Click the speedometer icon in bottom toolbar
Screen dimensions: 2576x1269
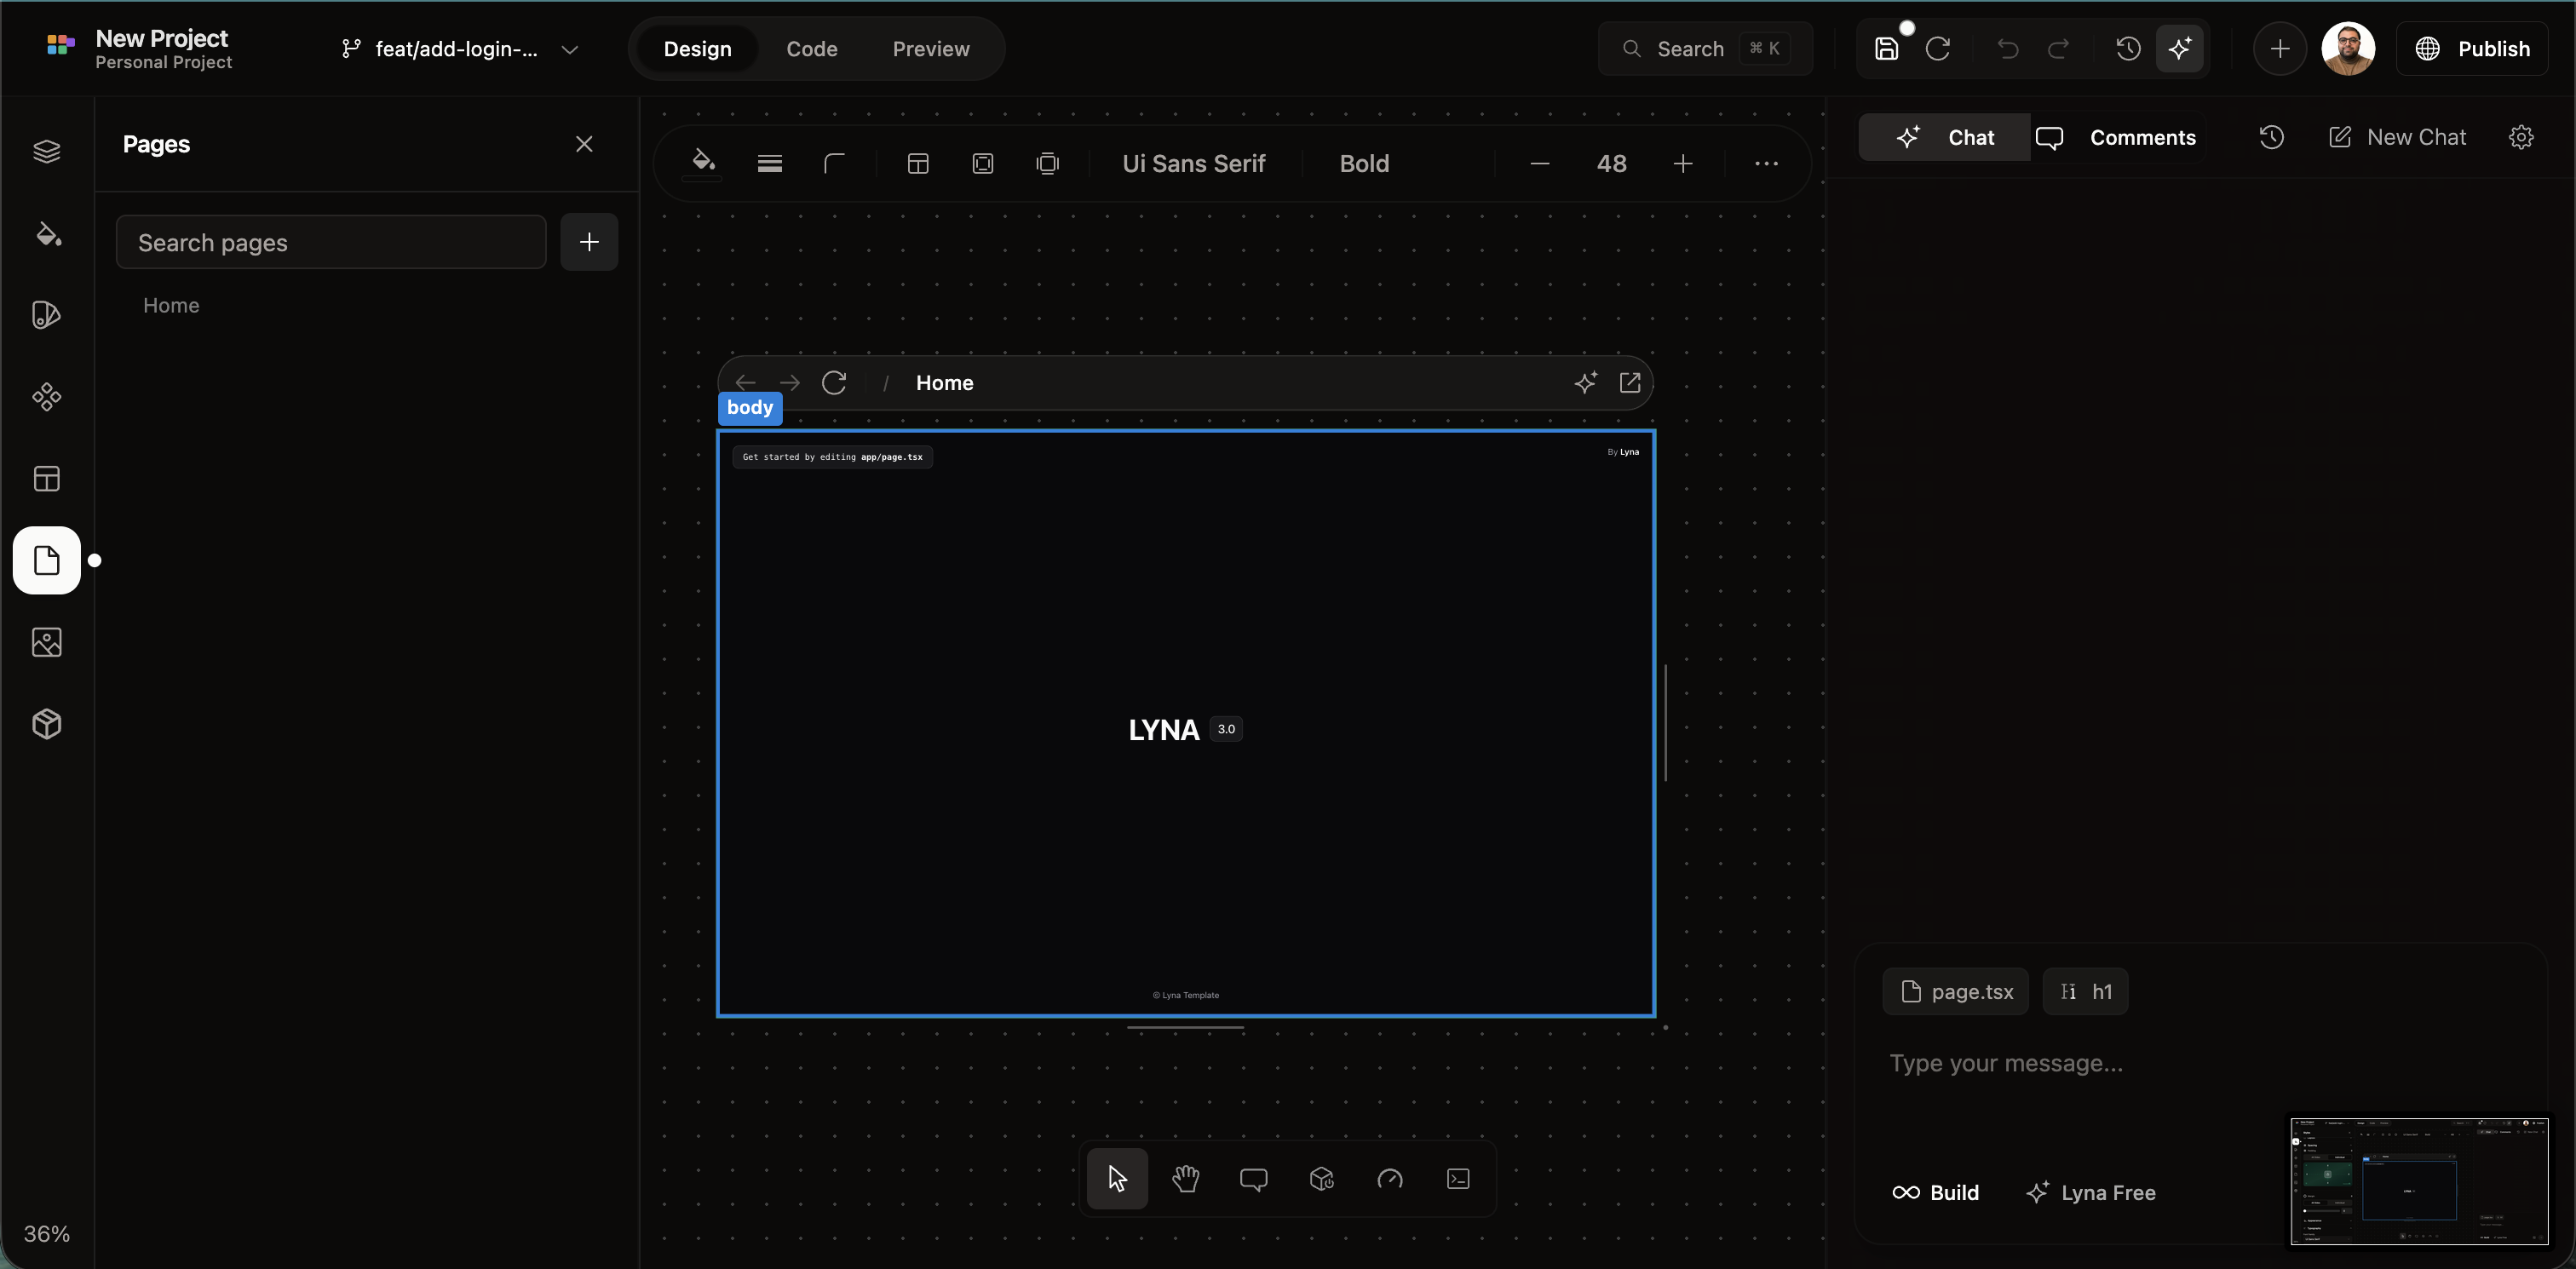(1389, 1179)
